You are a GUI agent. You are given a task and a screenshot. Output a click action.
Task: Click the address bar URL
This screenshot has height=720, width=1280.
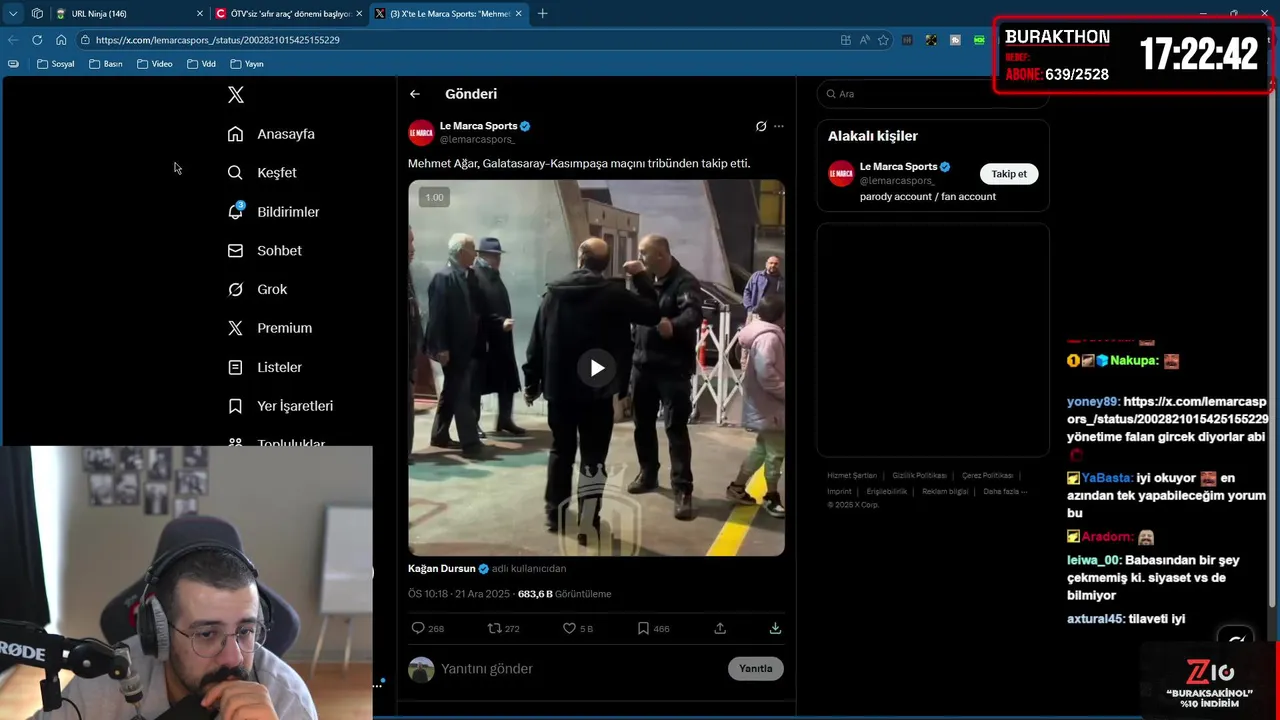tap(218, 40)
